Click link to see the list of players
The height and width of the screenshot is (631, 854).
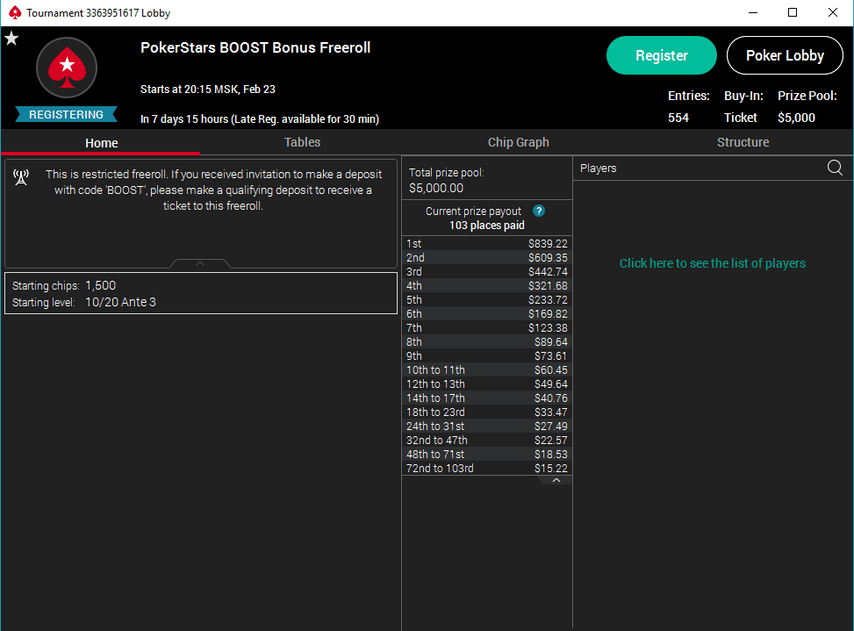712,264
